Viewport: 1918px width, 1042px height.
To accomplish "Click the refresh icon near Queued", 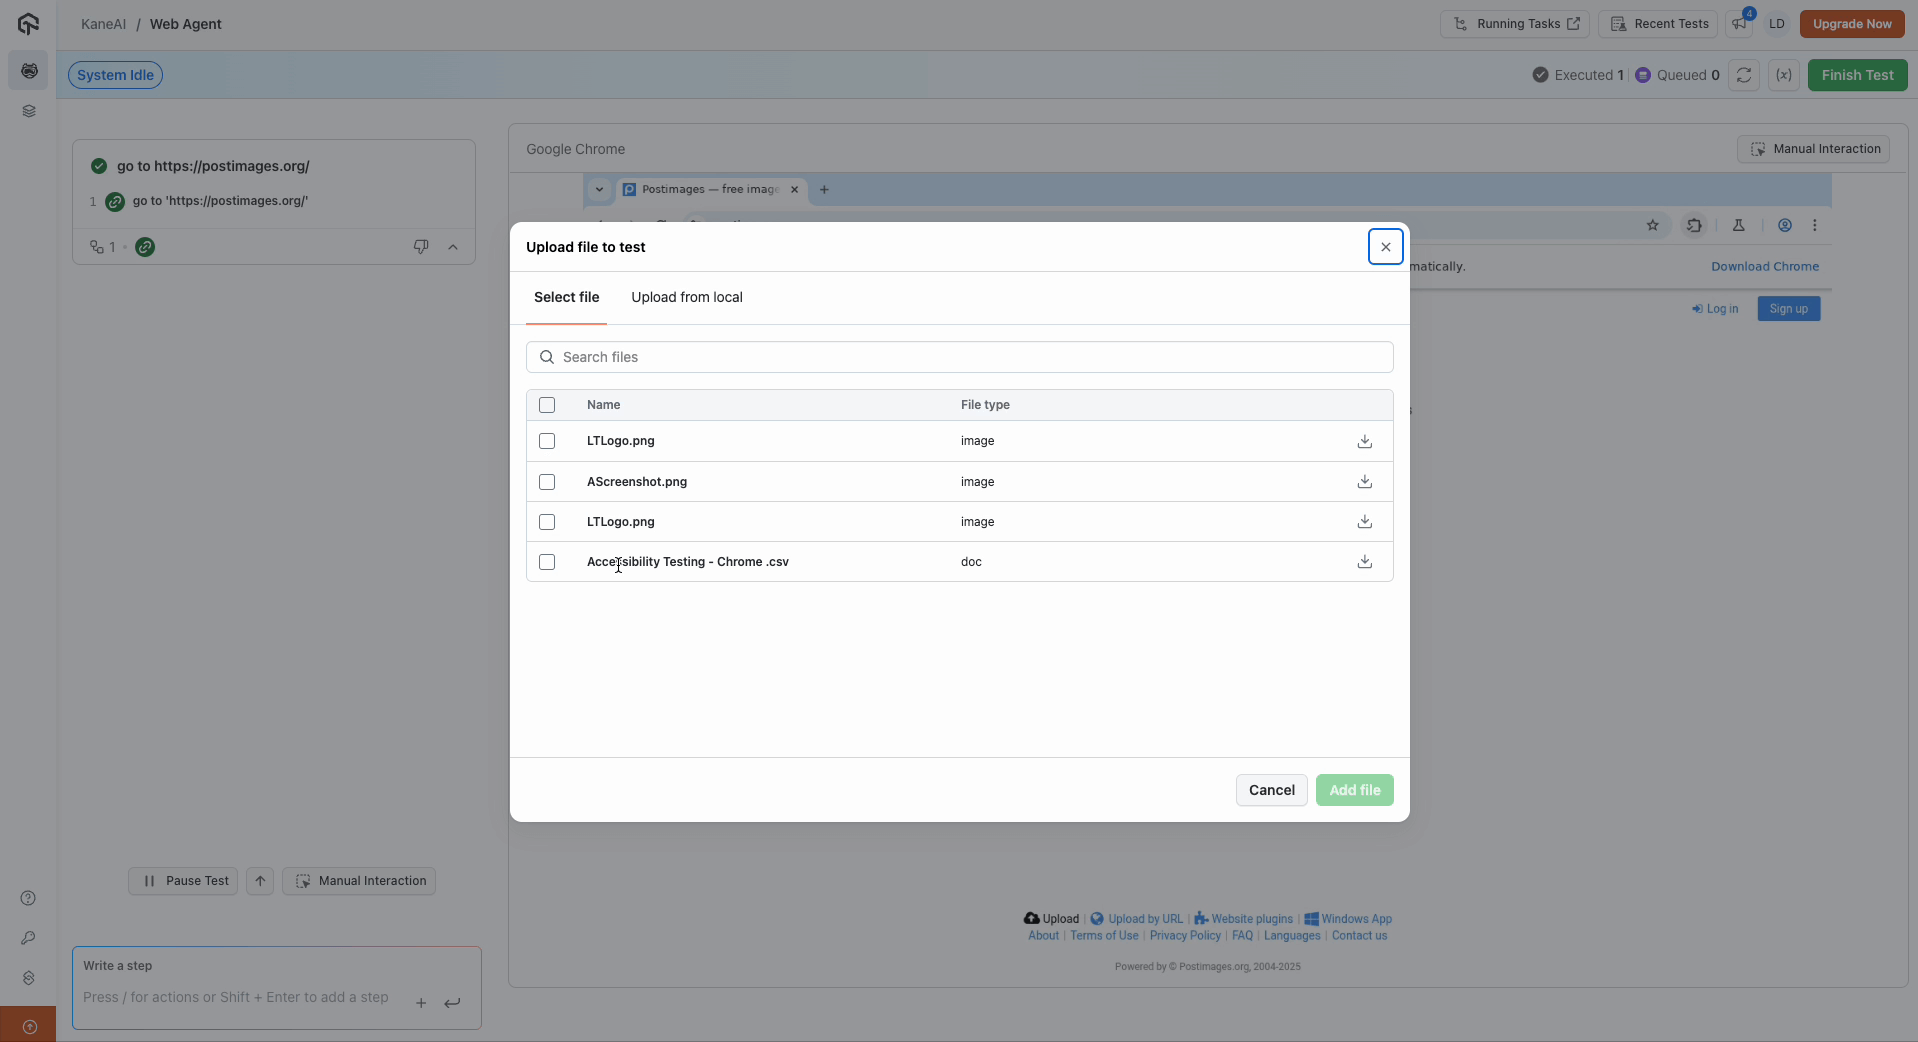I will tap(1744, 75).
